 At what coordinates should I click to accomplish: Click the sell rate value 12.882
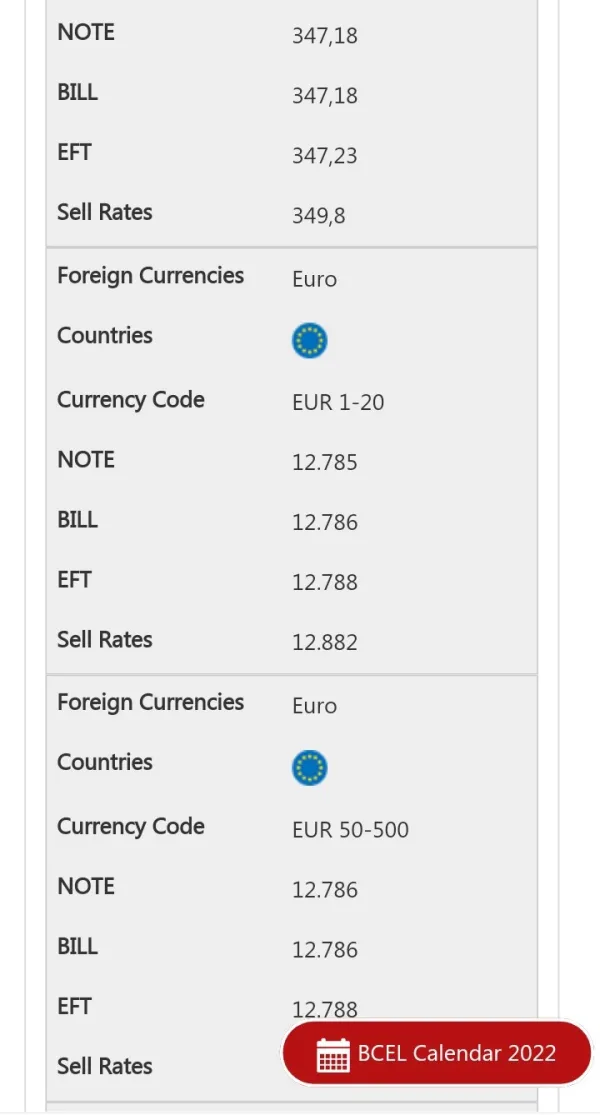(x=325, y=643)
